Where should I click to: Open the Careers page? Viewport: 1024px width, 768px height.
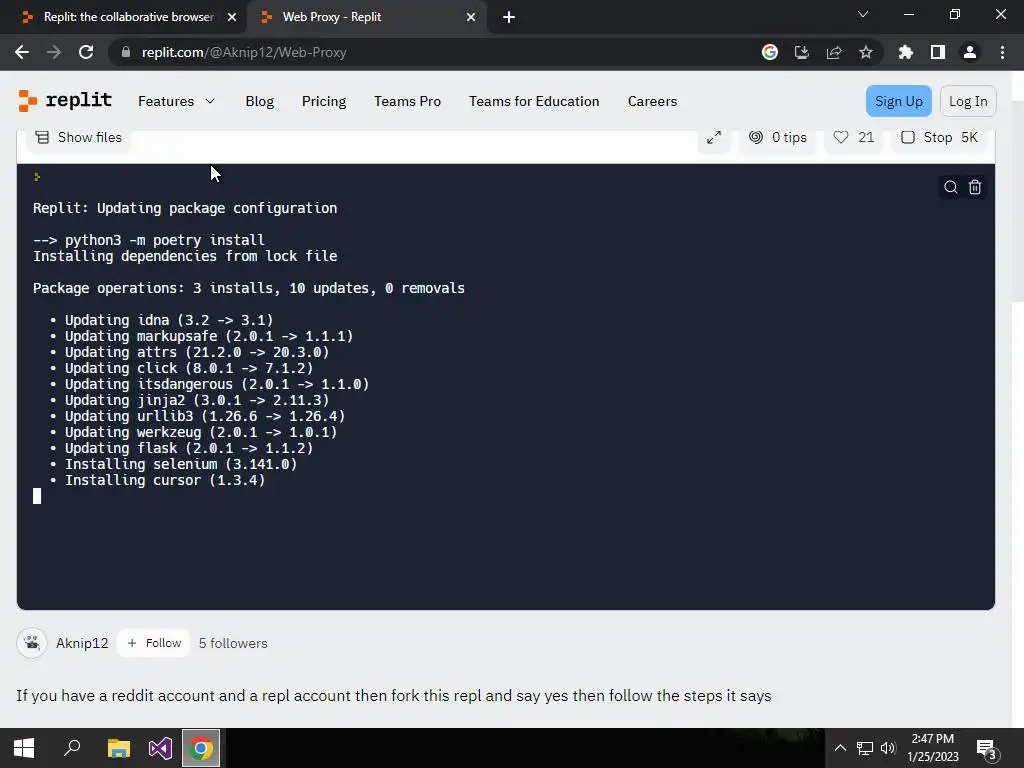tap(652, 101)
